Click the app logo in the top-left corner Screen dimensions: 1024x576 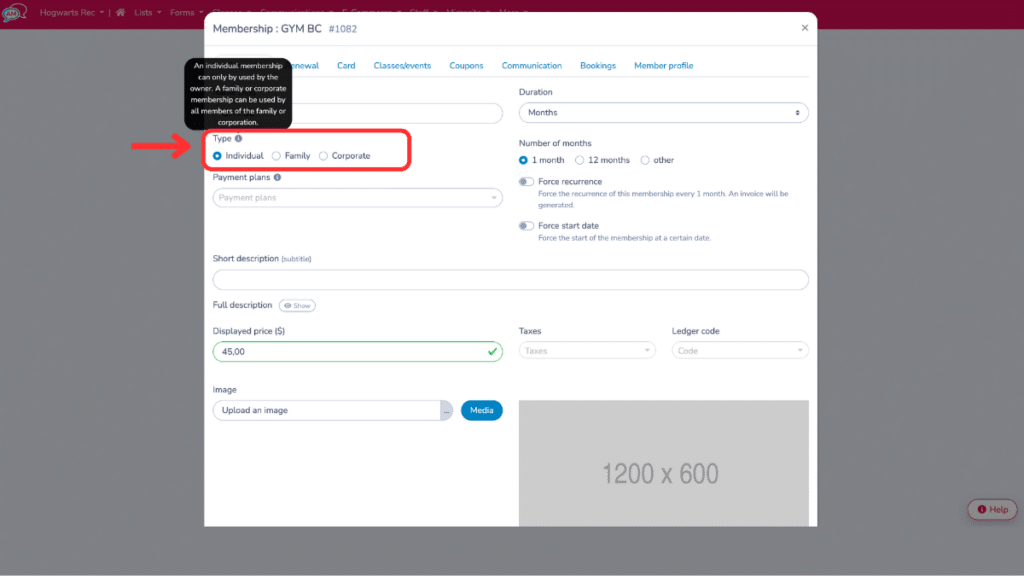pyautogui.click(x=14, y=12)
